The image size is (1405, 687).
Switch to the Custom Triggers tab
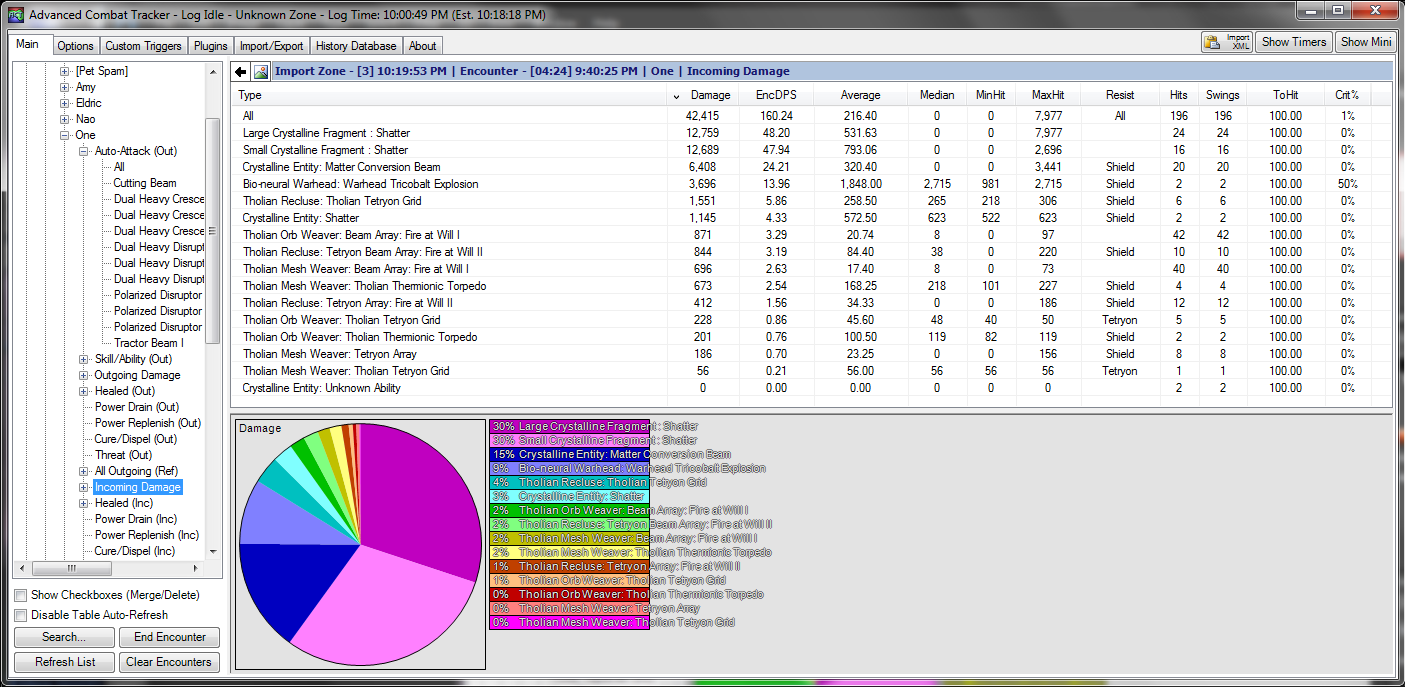click(144, 46)
